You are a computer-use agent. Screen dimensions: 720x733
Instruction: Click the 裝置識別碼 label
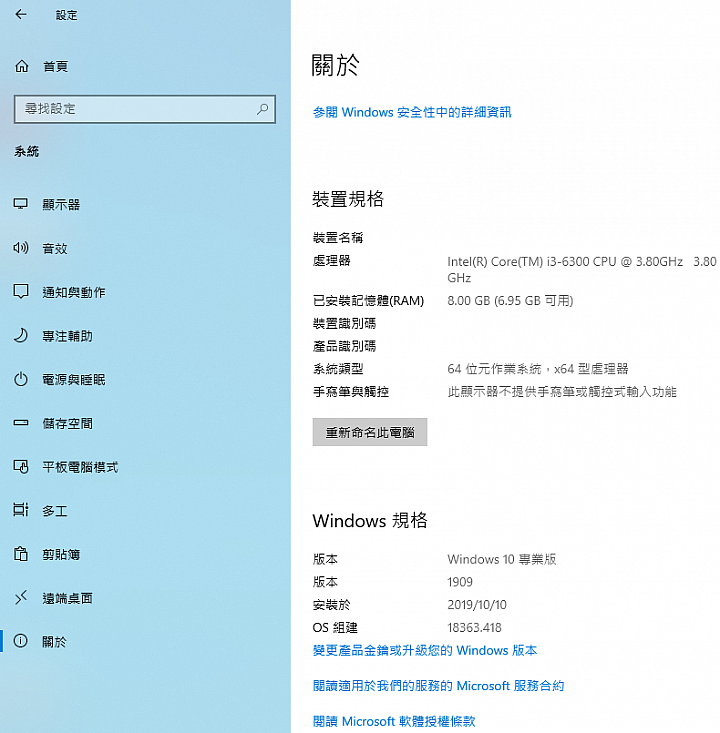click(345, 323)
